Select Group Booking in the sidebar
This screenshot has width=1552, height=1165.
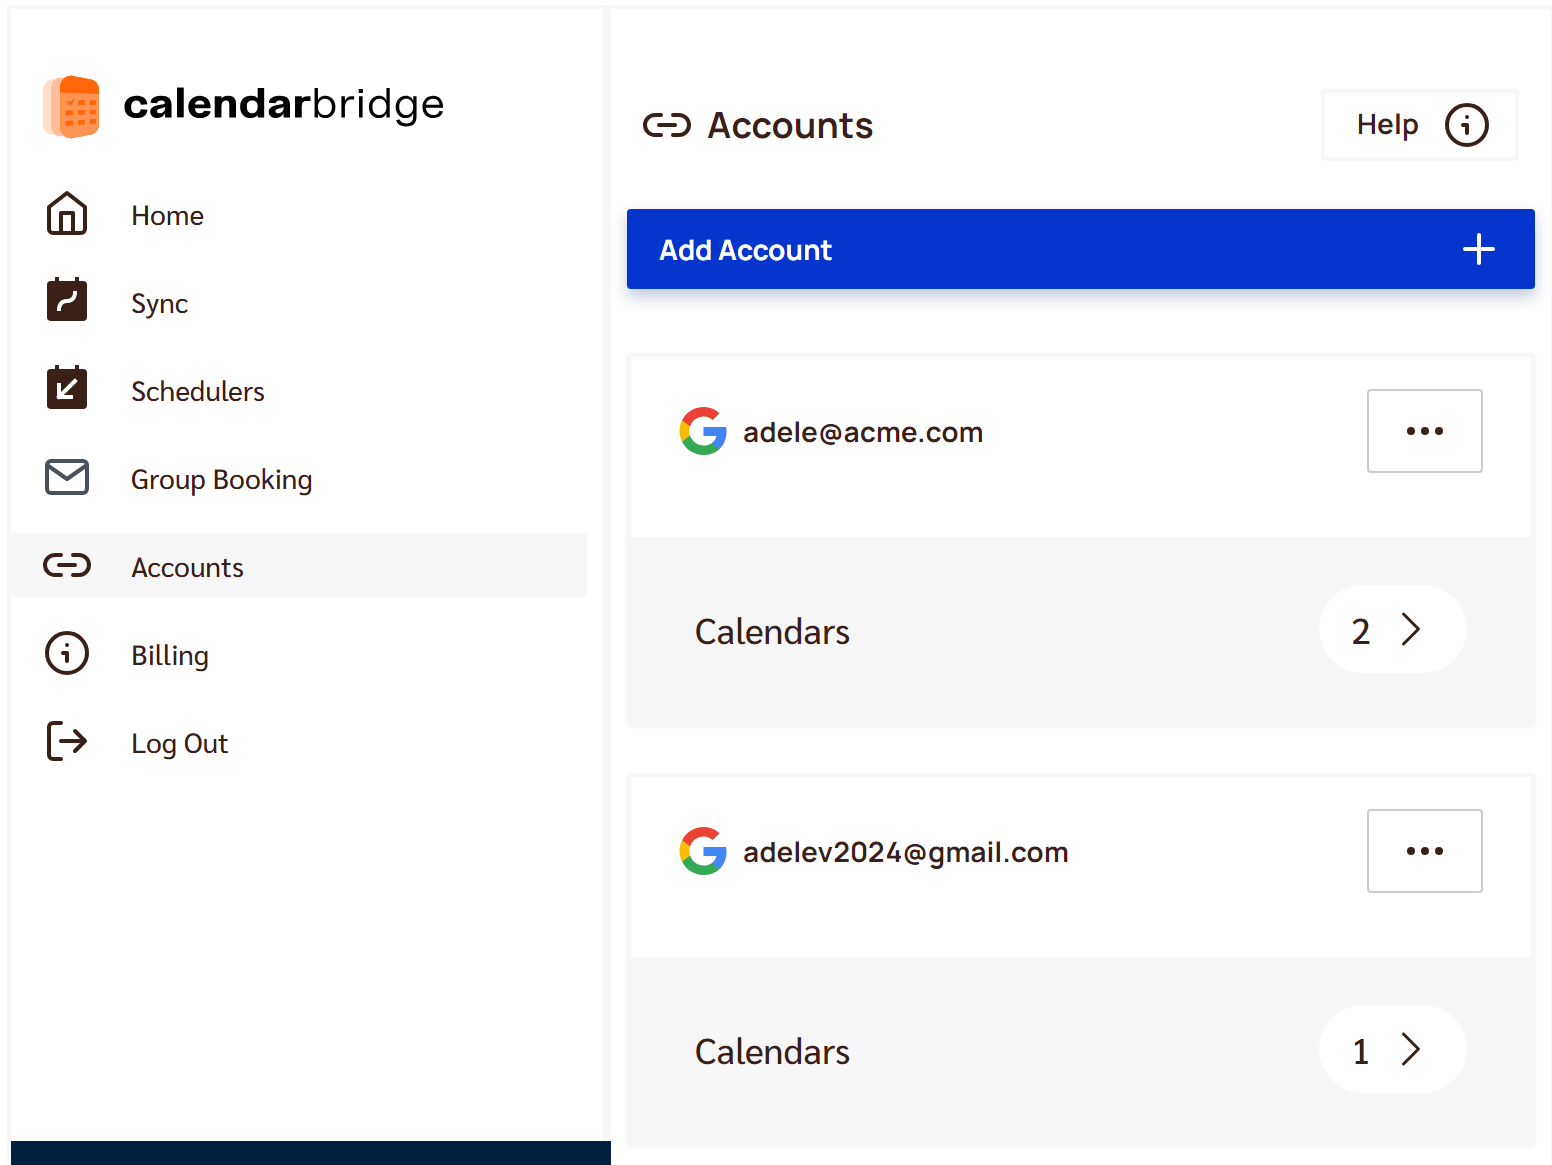pyautogui.click(x=222, y=480)
